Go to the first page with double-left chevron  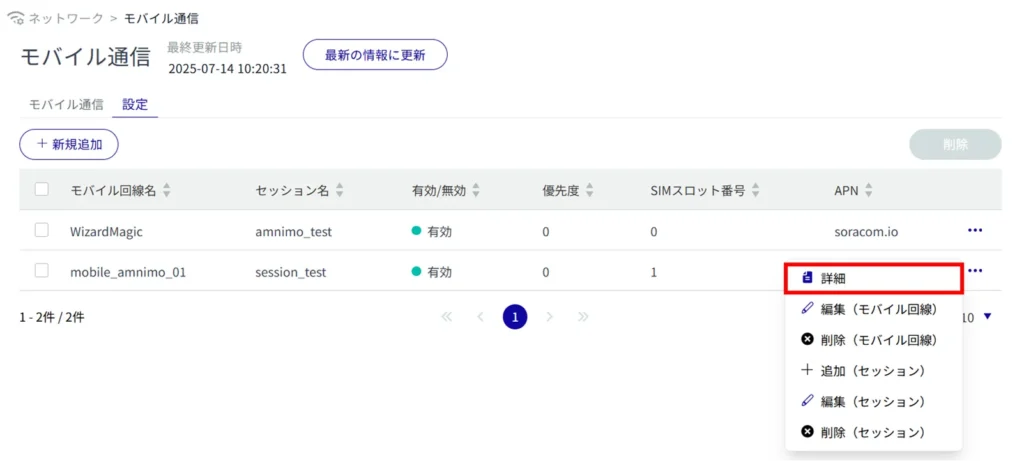click(x=447, y=317)
